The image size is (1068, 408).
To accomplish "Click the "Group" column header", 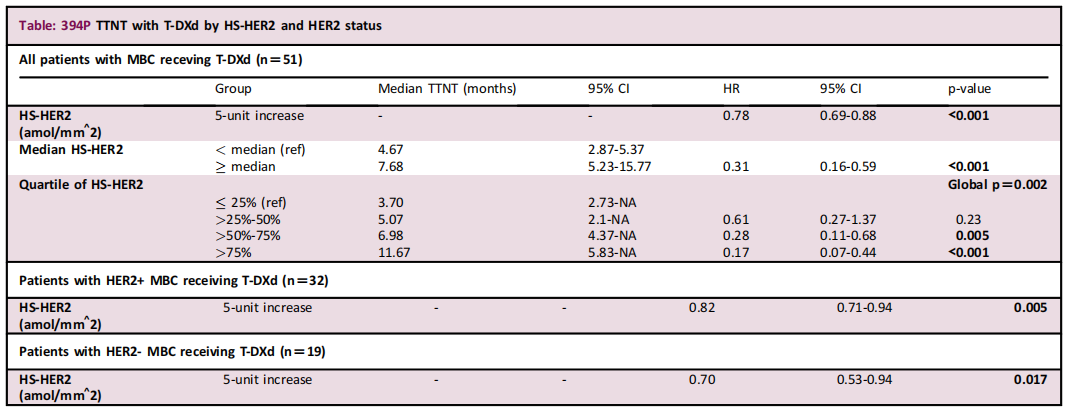I will pos(232,89).
